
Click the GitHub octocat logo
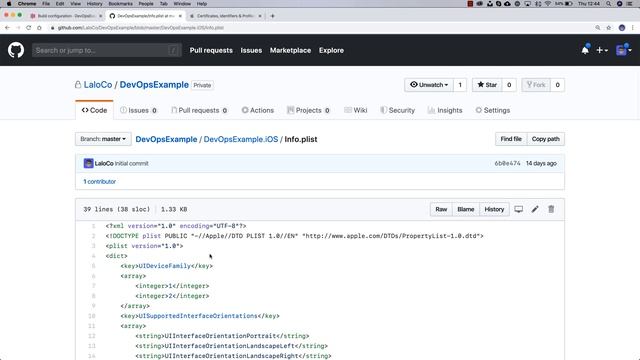pos(16,50)
